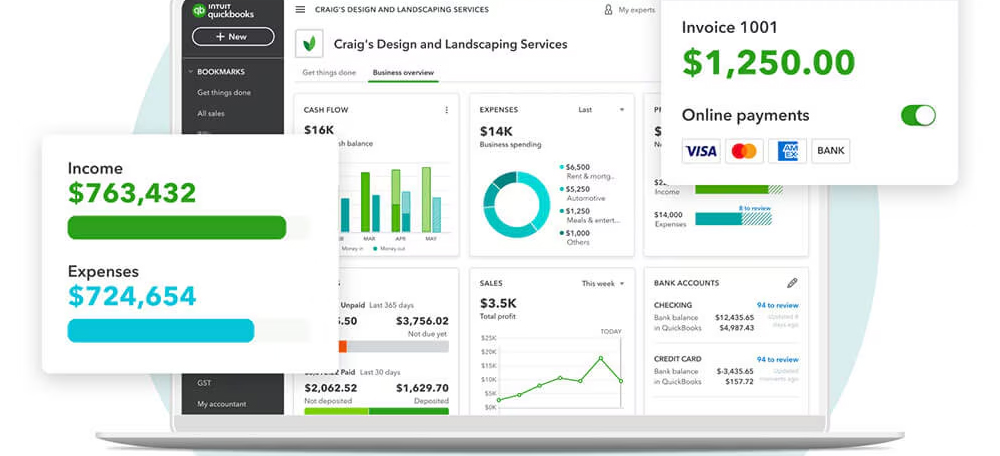This screenshot has height=456, width=1000.
Task: Collapse the BOOKMARKS section chevron
Action: 190,72
